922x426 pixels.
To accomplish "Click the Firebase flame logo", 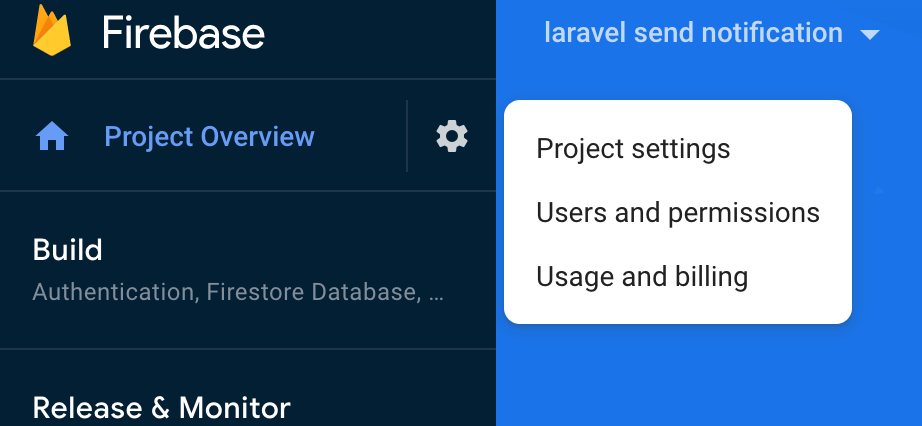I will coord(52,30).
